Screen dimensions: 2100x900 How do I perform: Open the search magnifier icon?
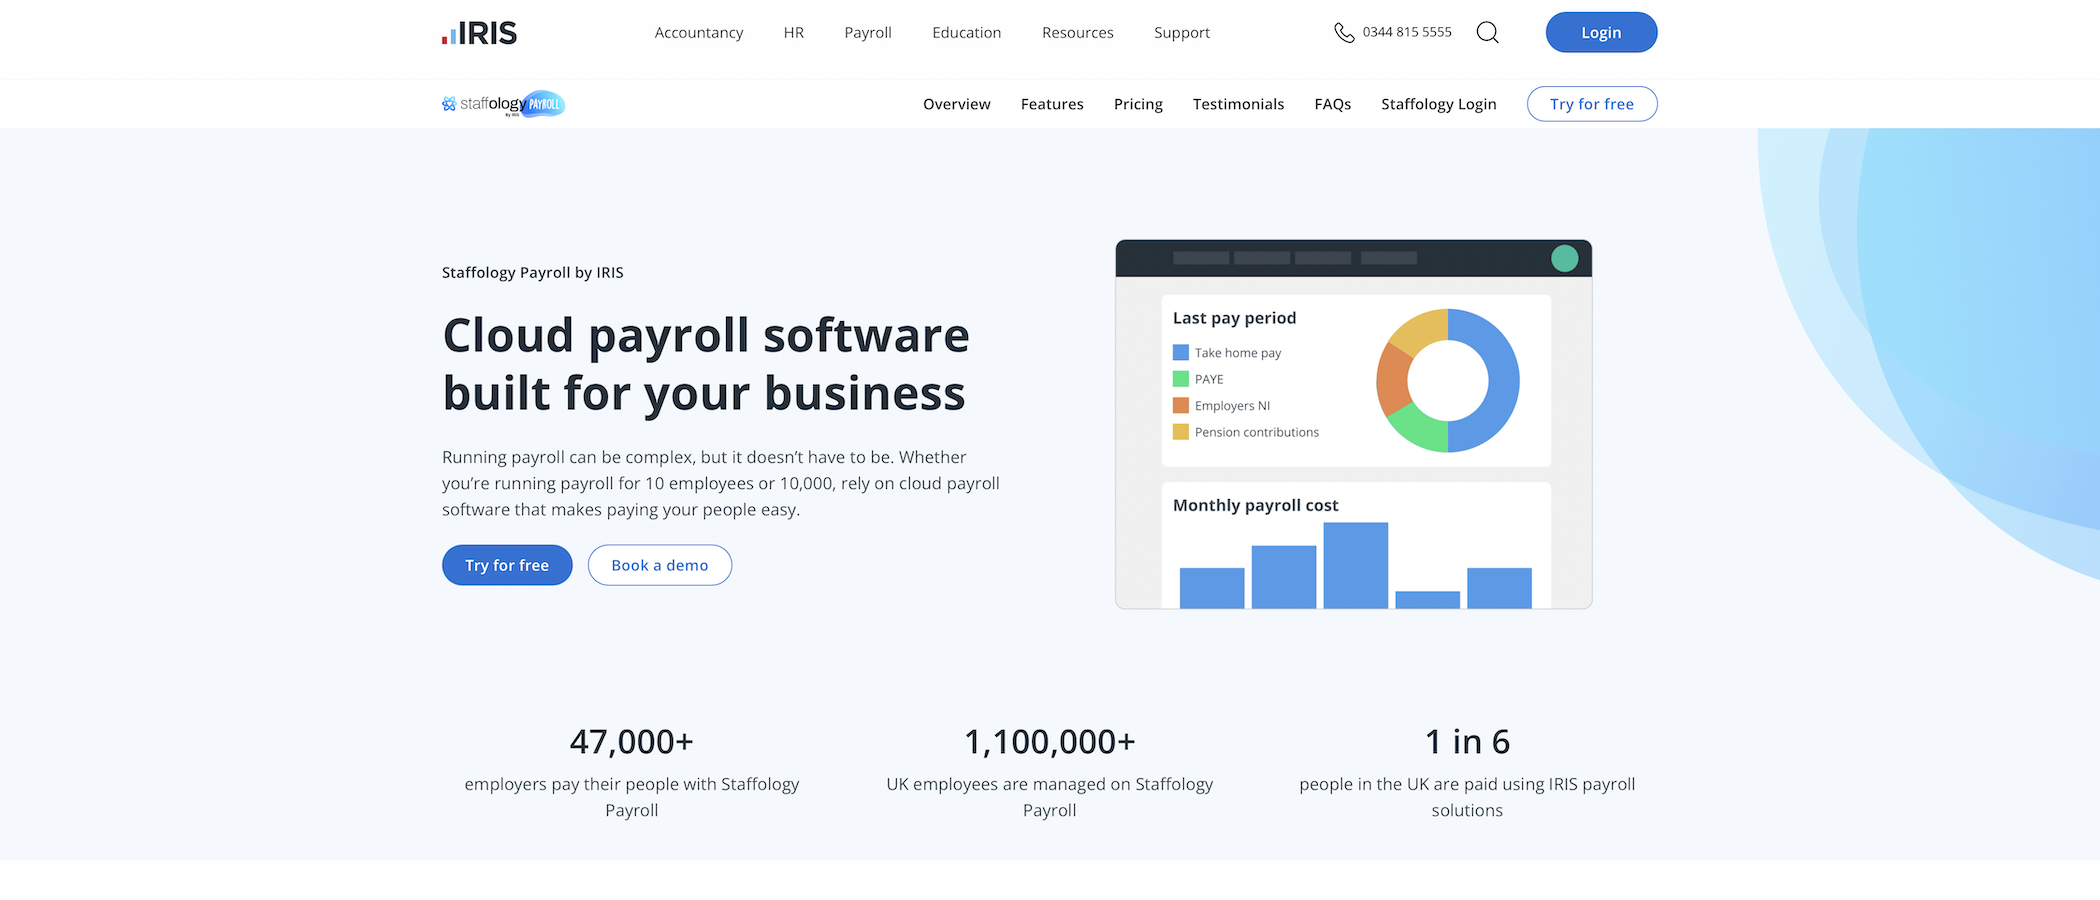[1487, 33]
